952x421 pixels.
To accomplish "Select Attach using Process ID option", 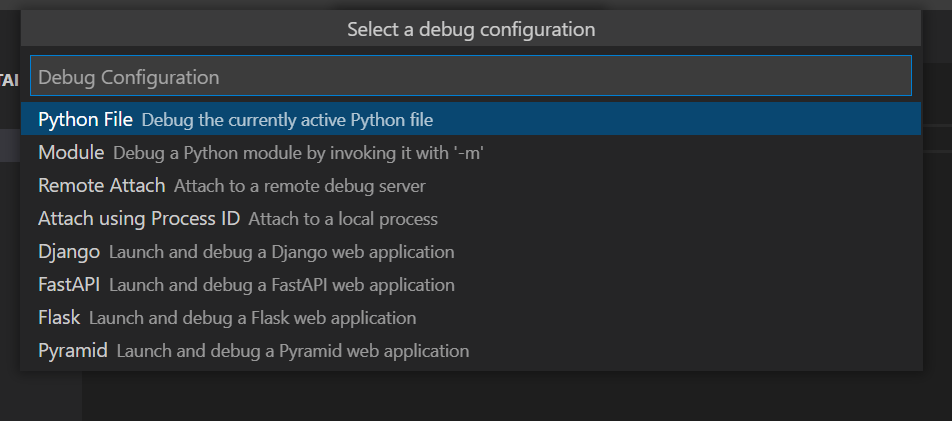I will click(471, 218).
